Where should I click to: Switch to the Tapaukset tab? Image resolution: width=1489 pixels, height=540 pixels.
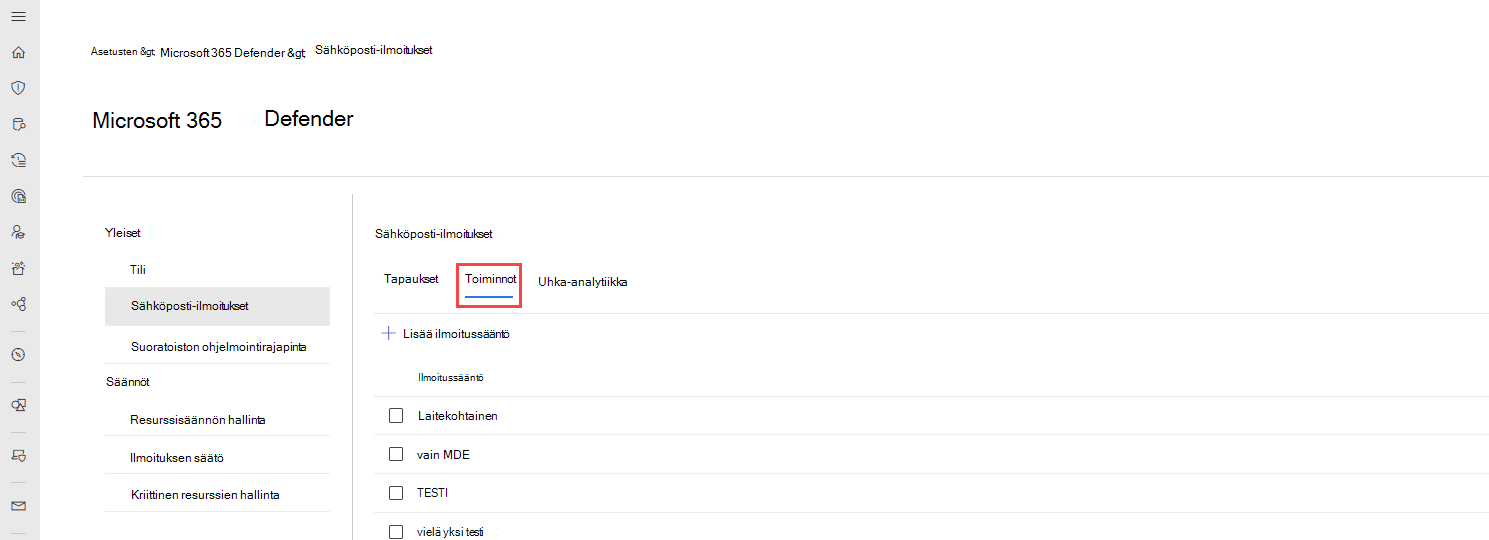click(411, 279)
